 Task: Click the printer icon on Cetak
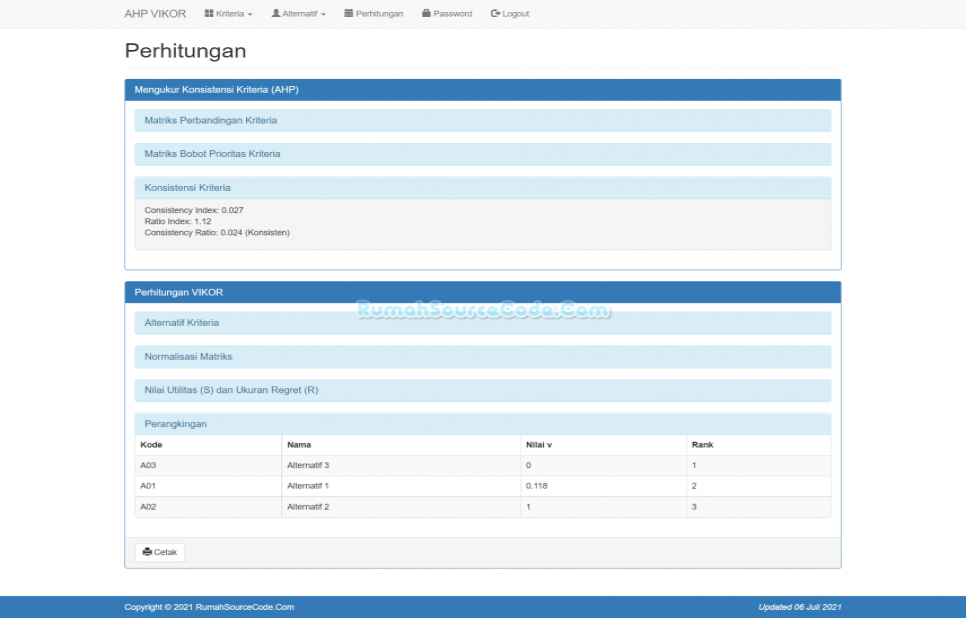point(147,552)
